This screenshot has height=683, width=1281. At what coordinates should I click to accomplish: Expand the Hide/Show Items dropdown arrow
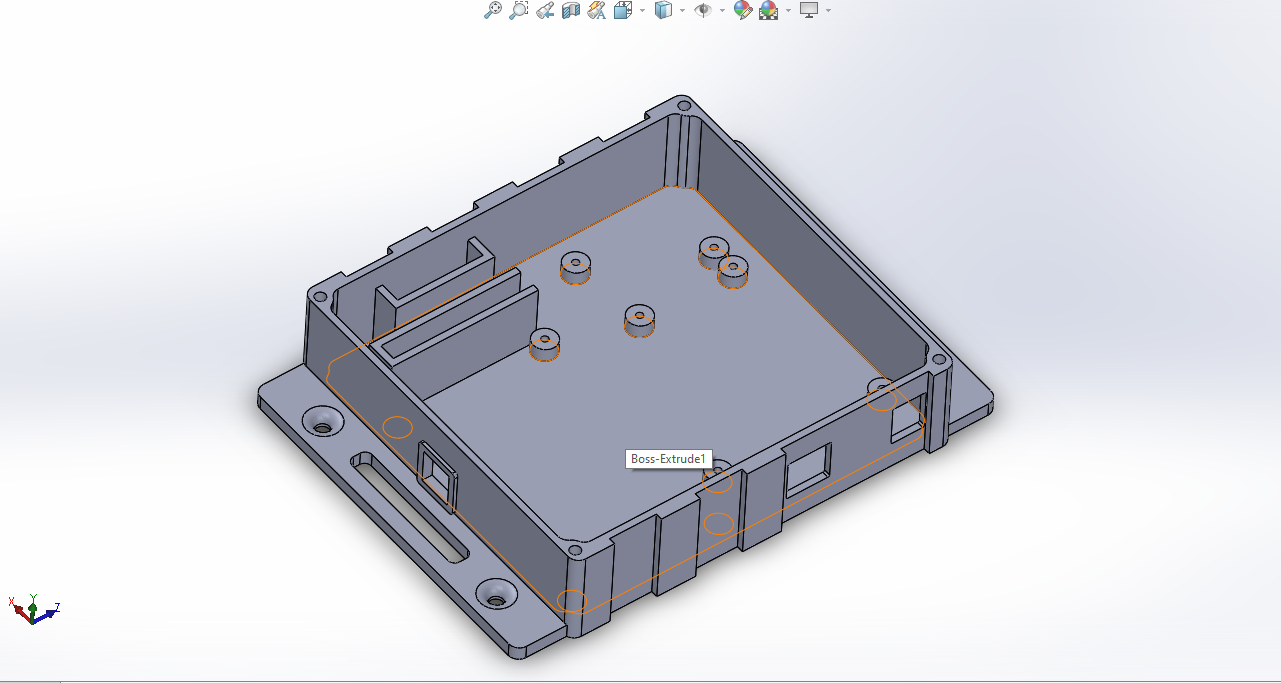(x=722, y=10)
